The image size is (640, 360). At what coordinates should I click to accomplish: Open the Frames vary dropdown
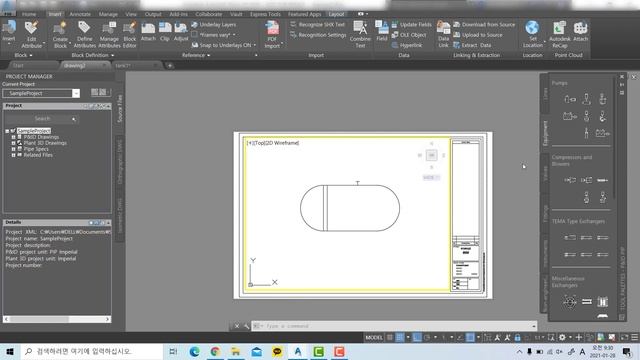(234, 35)
